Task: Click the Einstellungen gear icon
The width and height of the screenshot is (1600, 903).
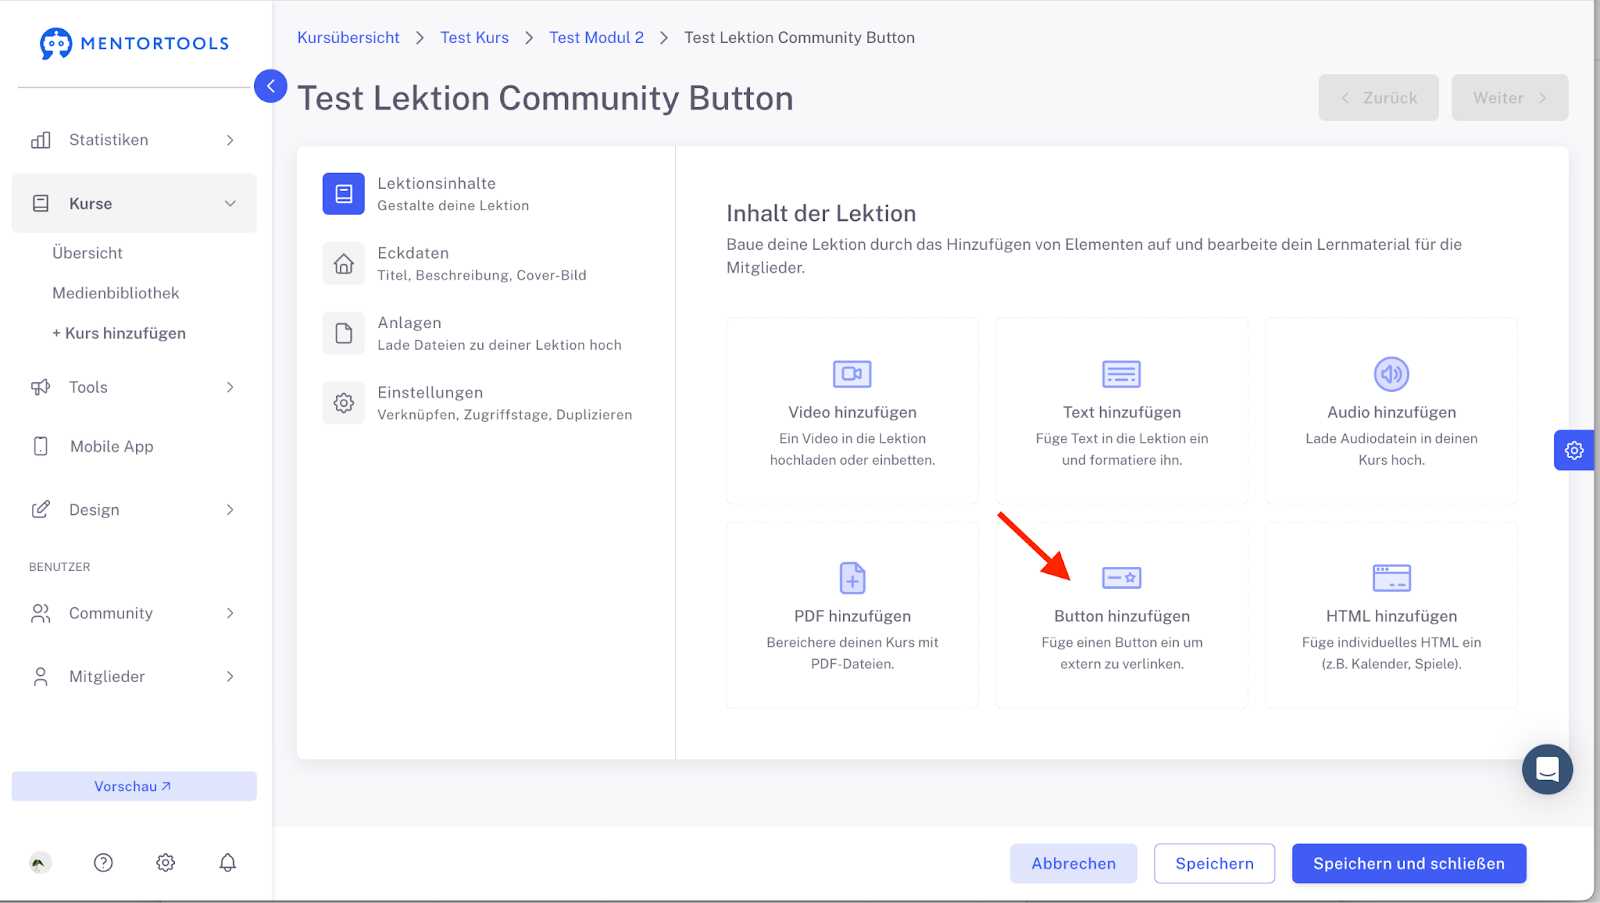Action: 343,403
